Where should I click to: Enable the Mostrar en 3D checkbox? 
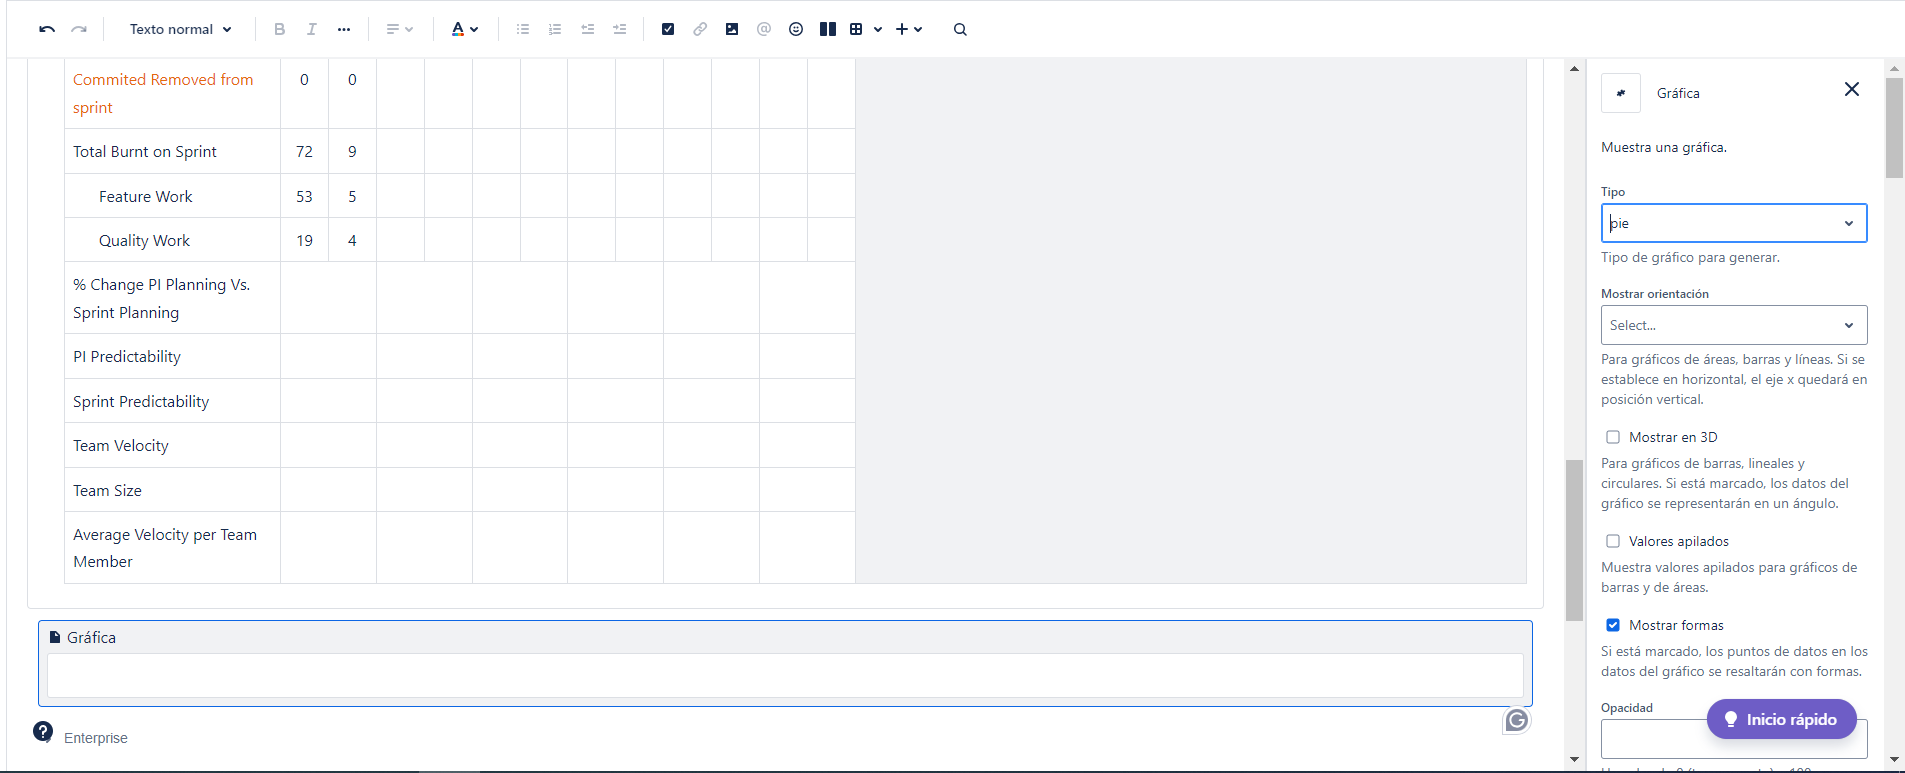[x=1613, y=437]
